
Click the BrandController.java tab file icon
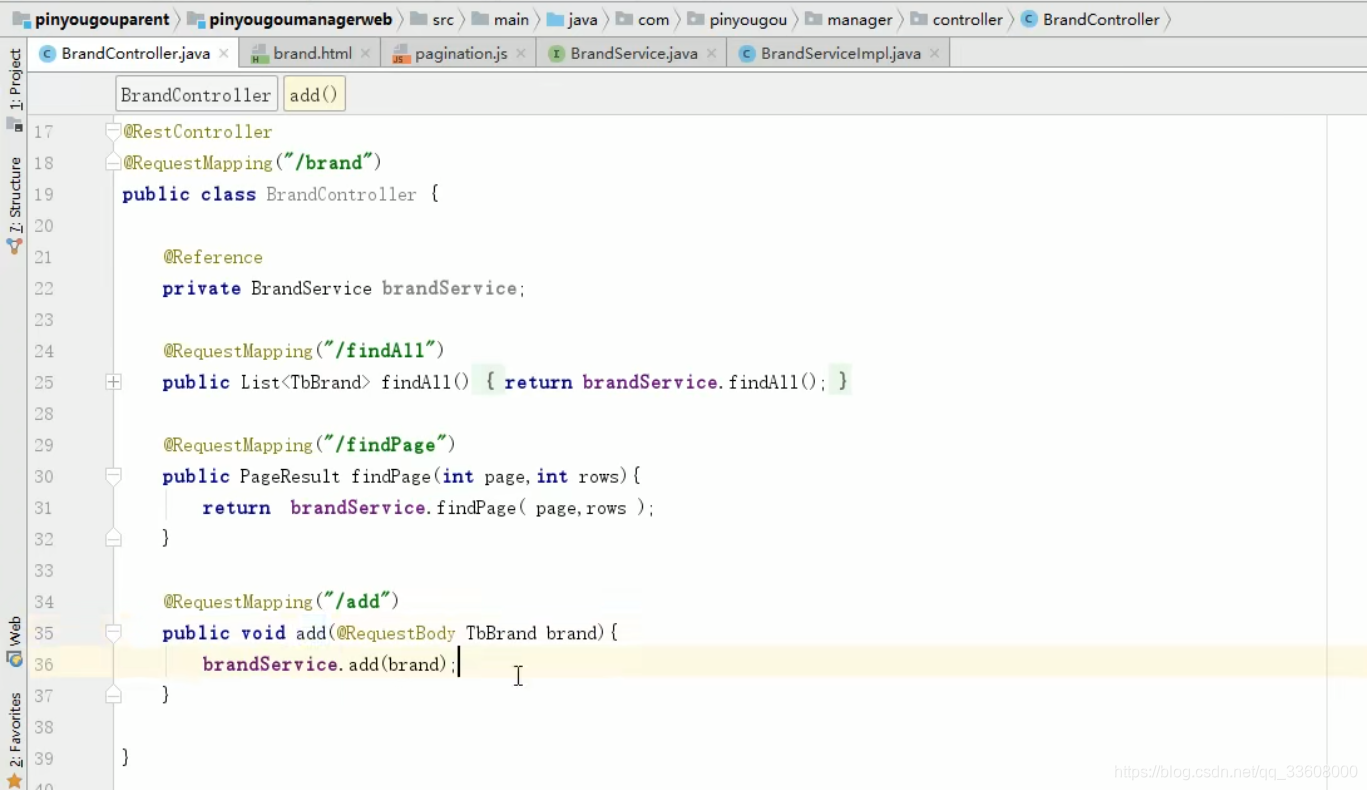tap(47, 54)
